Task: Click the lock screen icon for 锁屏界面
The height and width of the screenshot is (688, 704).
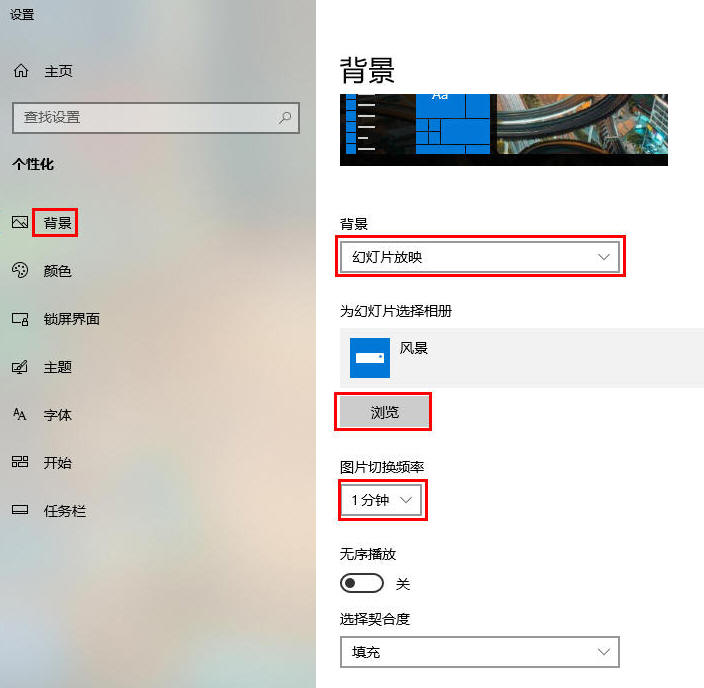Action: pos(20,319)
